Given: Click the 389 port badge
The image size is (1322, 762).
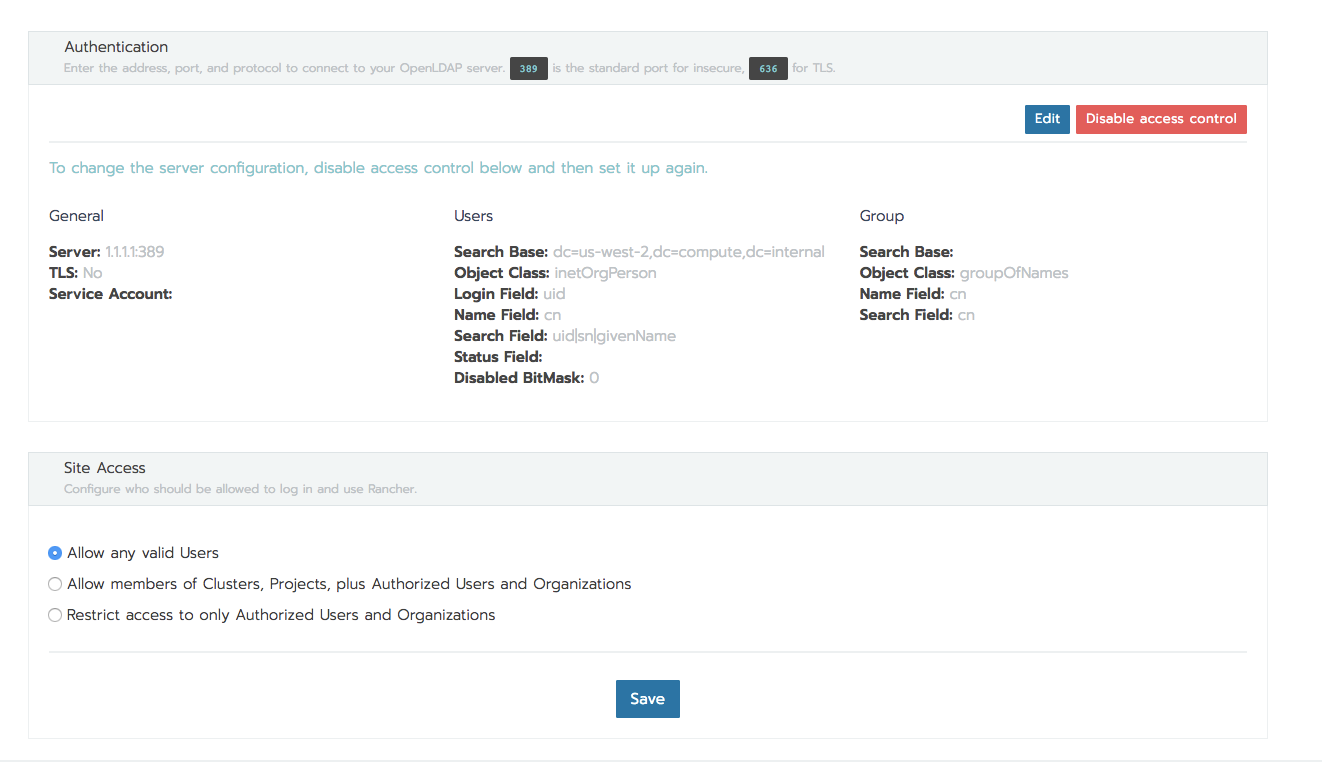Looking at the screenshot, I should (529, 69).
